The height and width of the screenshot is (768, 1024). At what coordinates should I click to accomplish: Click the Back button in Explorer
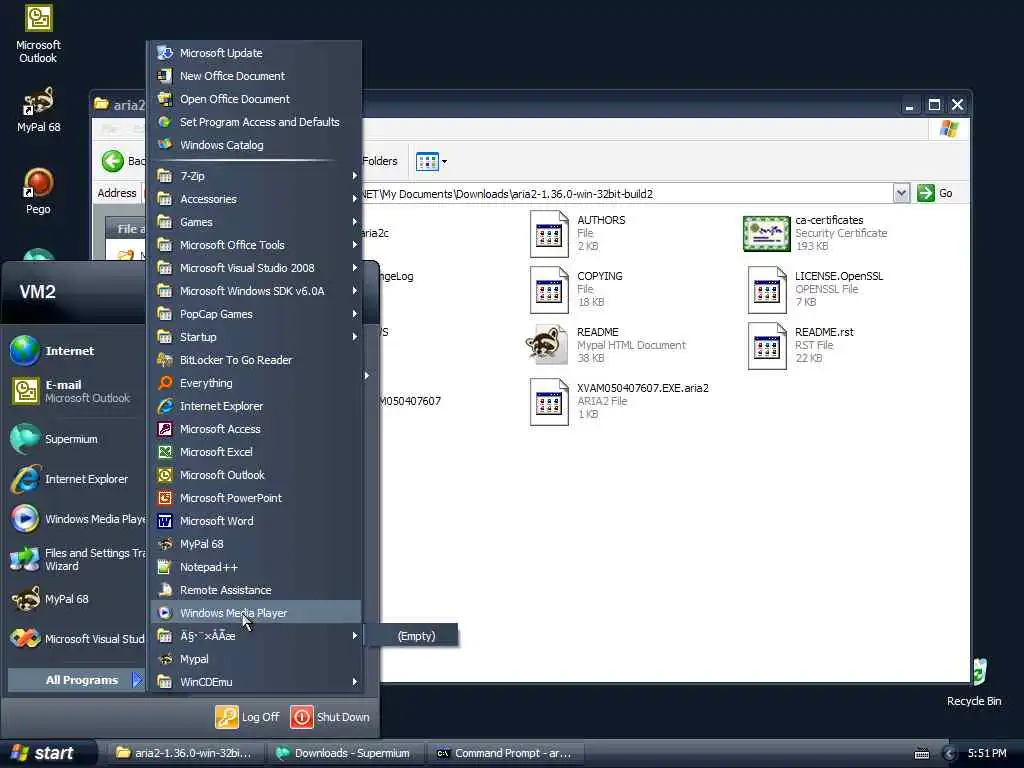123,161
